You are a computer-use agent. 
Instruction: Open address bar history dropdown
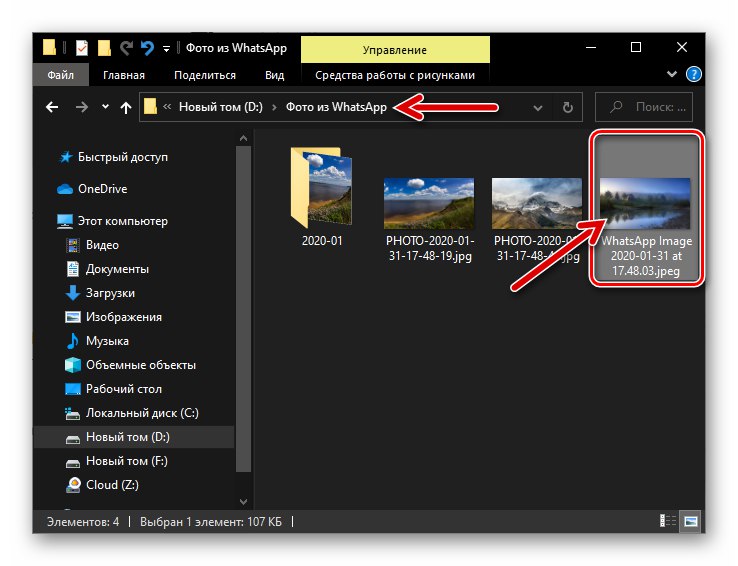537,108
